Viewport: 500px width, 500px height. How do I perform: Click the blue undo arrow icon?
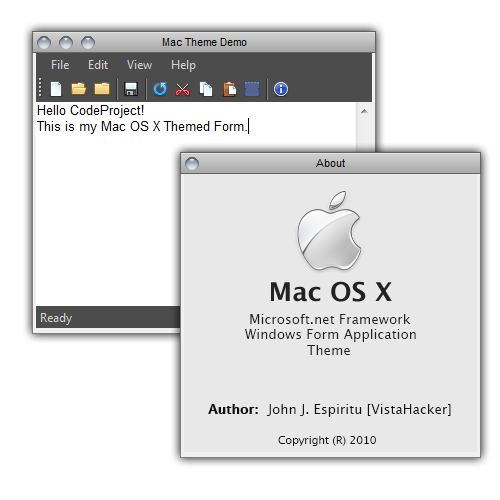coord(160,89)
